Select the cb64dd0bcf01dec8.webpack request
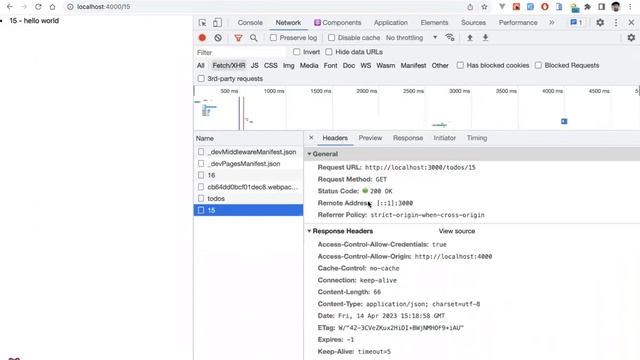 248,187
